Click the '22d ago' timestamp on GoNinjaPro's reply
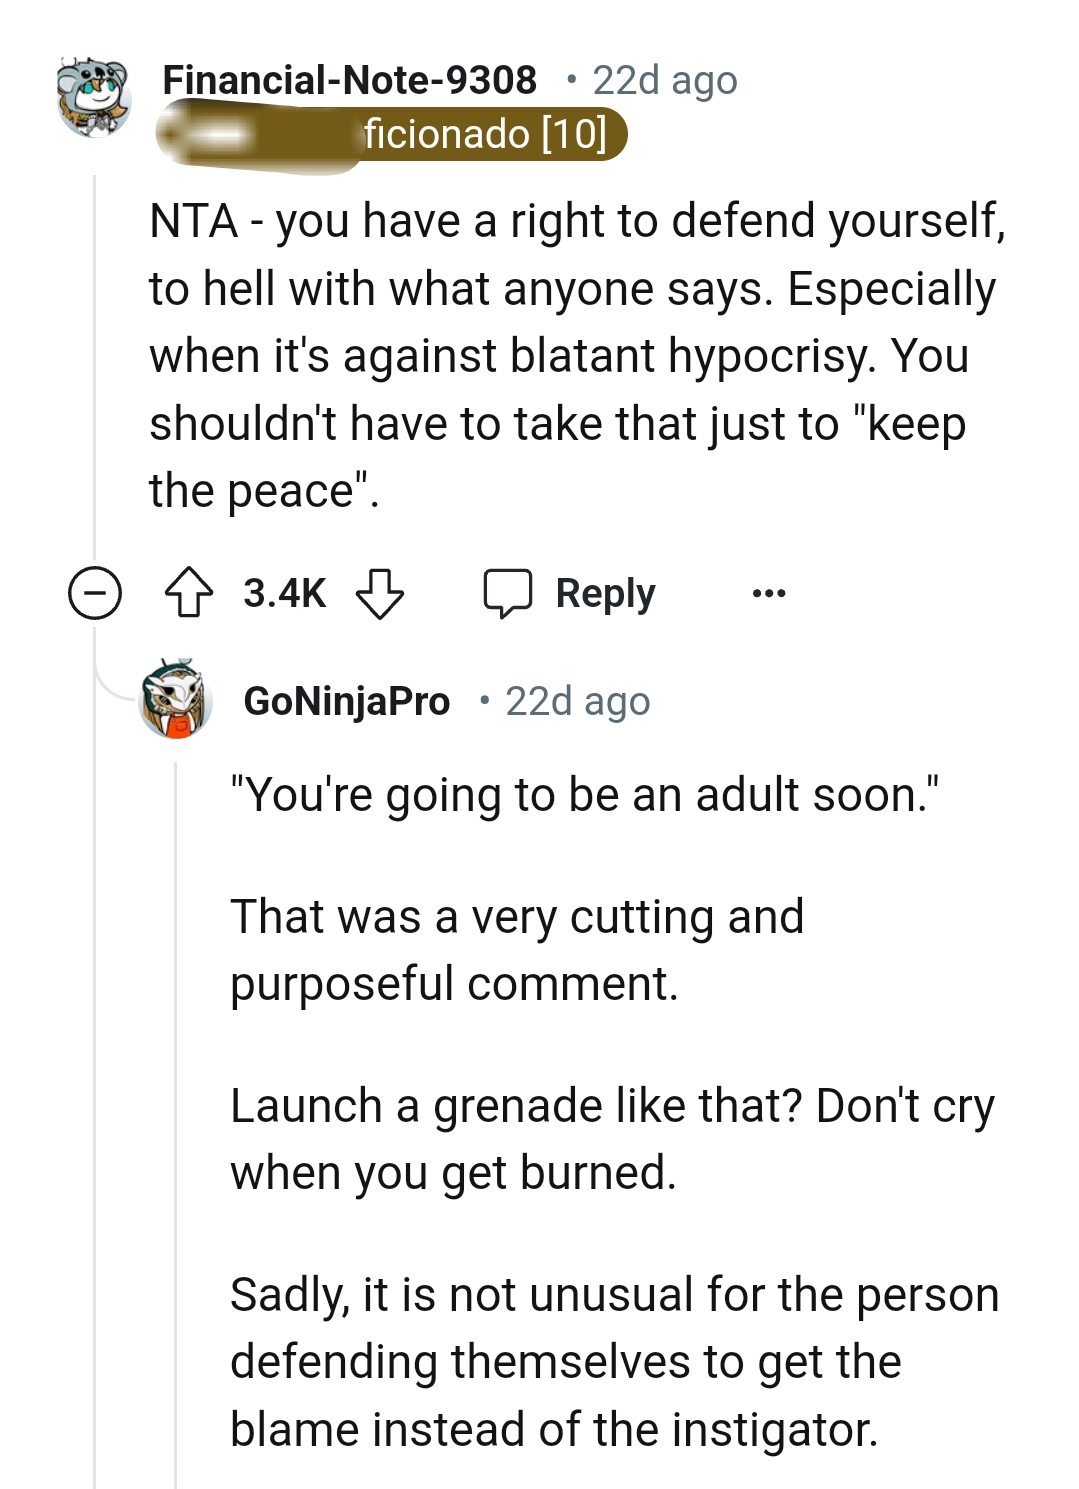 [575, 700]
